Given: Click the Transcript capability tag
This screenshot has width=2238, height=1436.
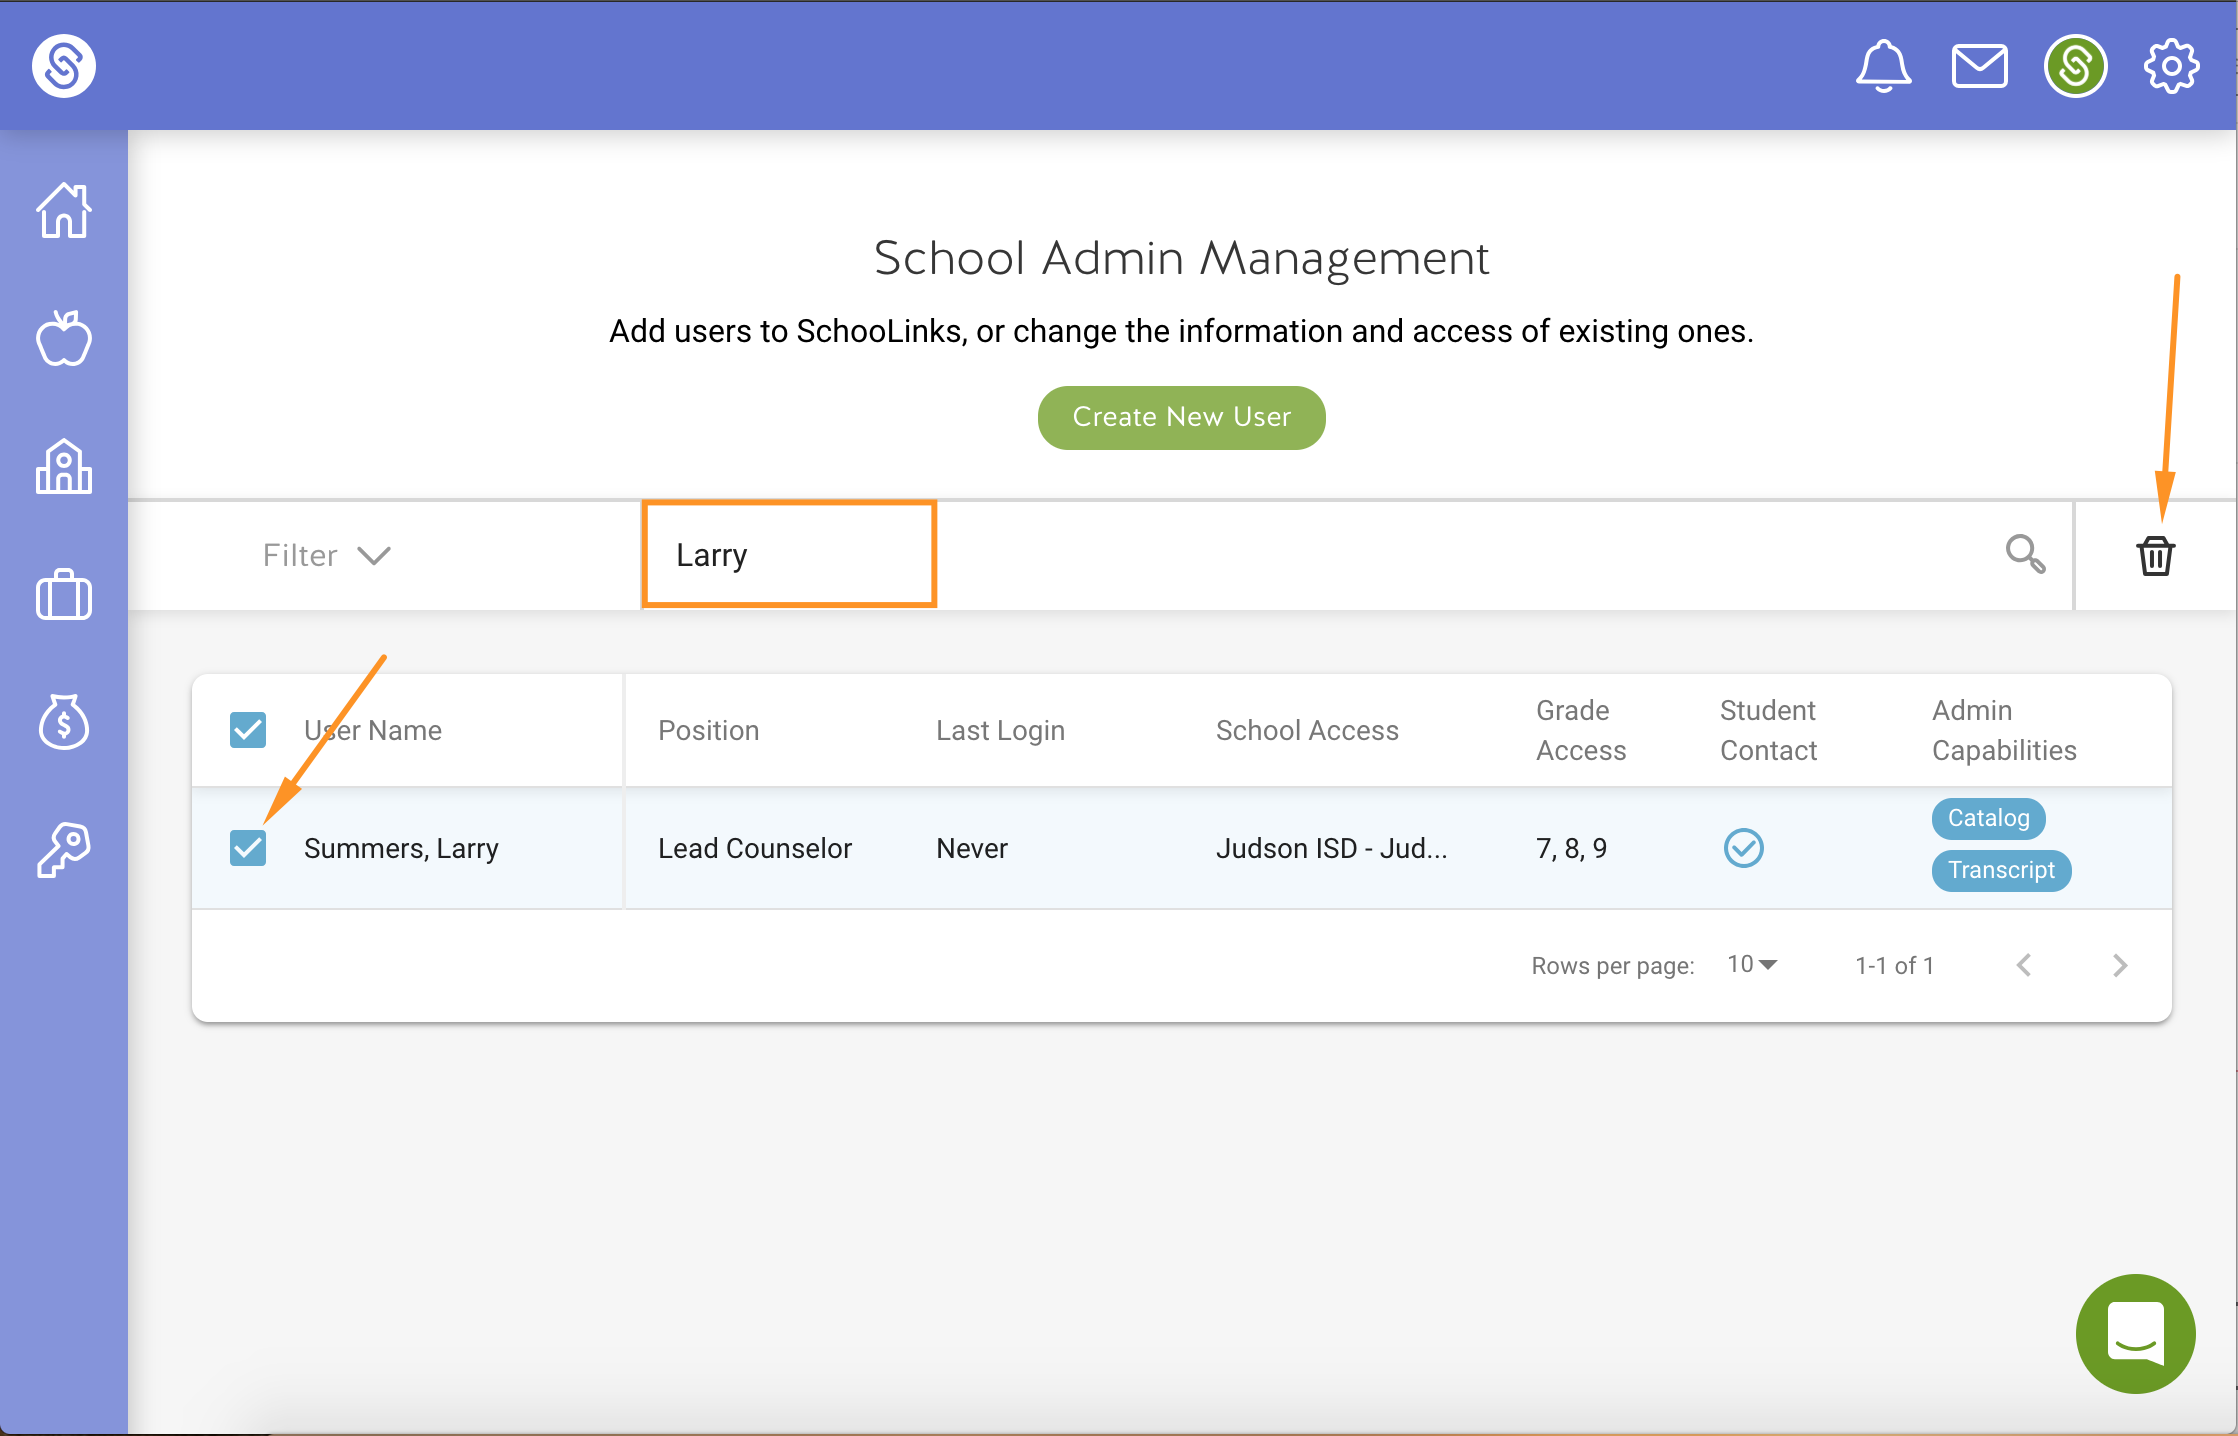Looking at the screenshot, I should click(x=2002, y=870).
